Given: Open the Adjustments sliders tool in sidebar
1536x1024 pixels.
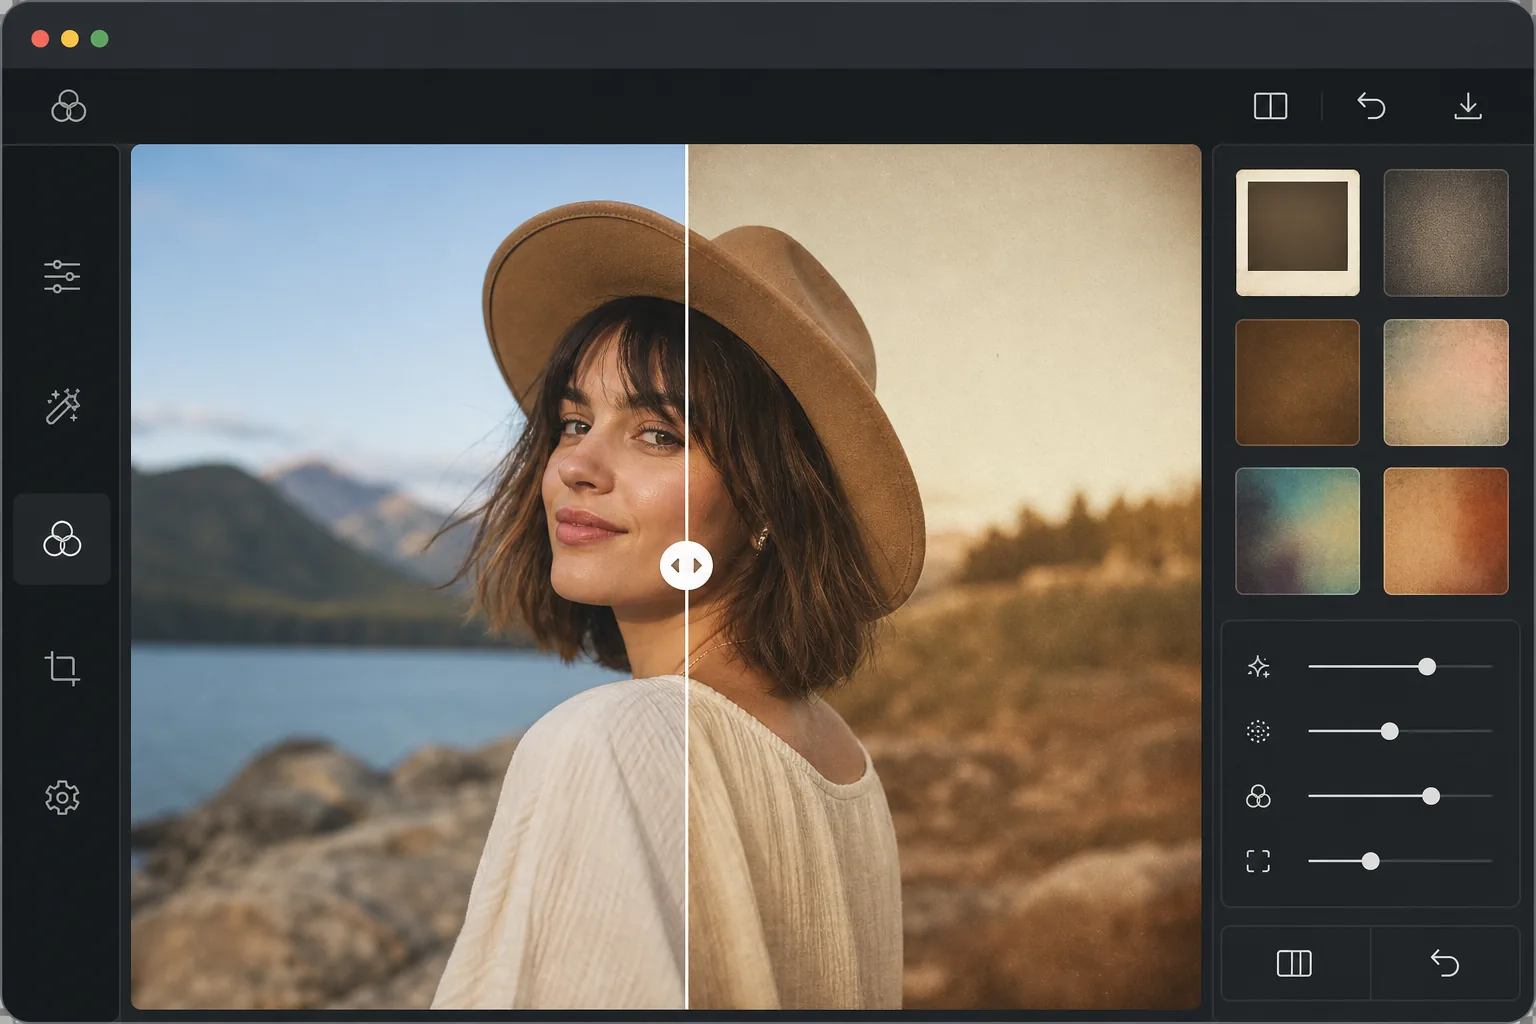Looking at the screenshot, I should [62, 276].
